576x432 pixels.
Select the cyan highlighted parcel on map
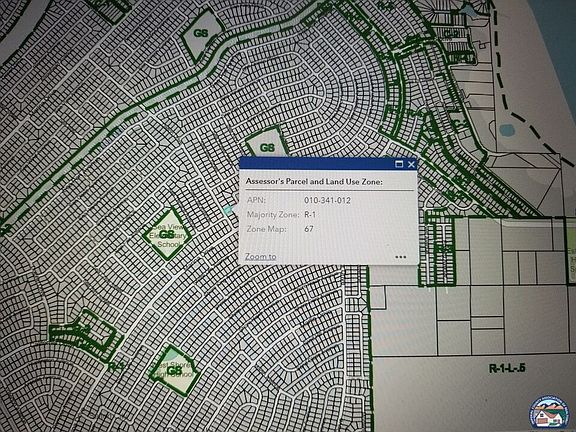click(x=228, y=209)
